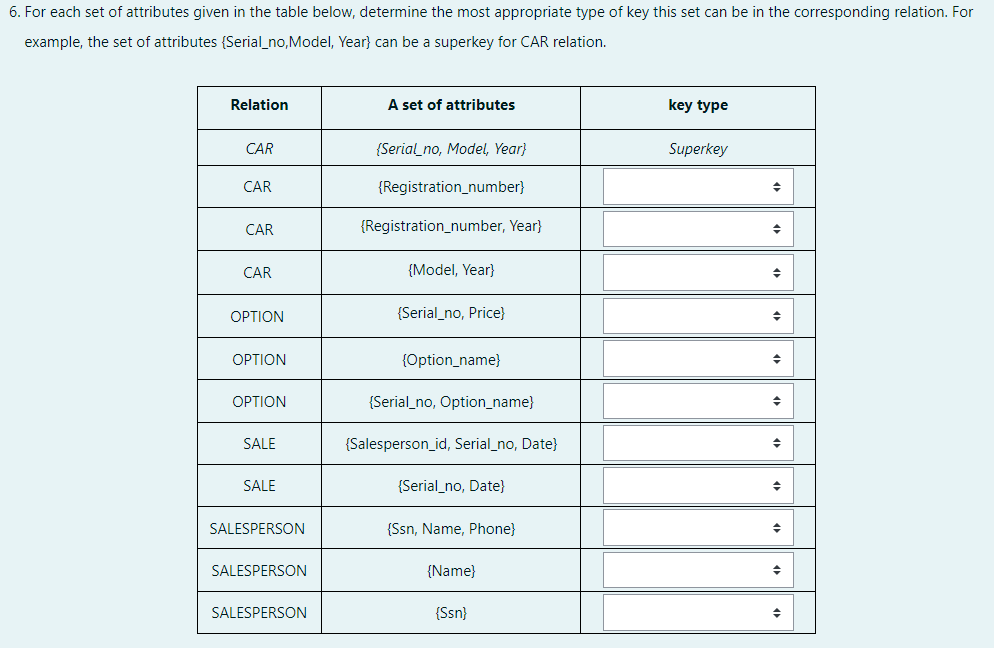Open the dropdown for {Salesperson_id, Serial_no, Date}
994x648 pixels.
pos(697,443)
